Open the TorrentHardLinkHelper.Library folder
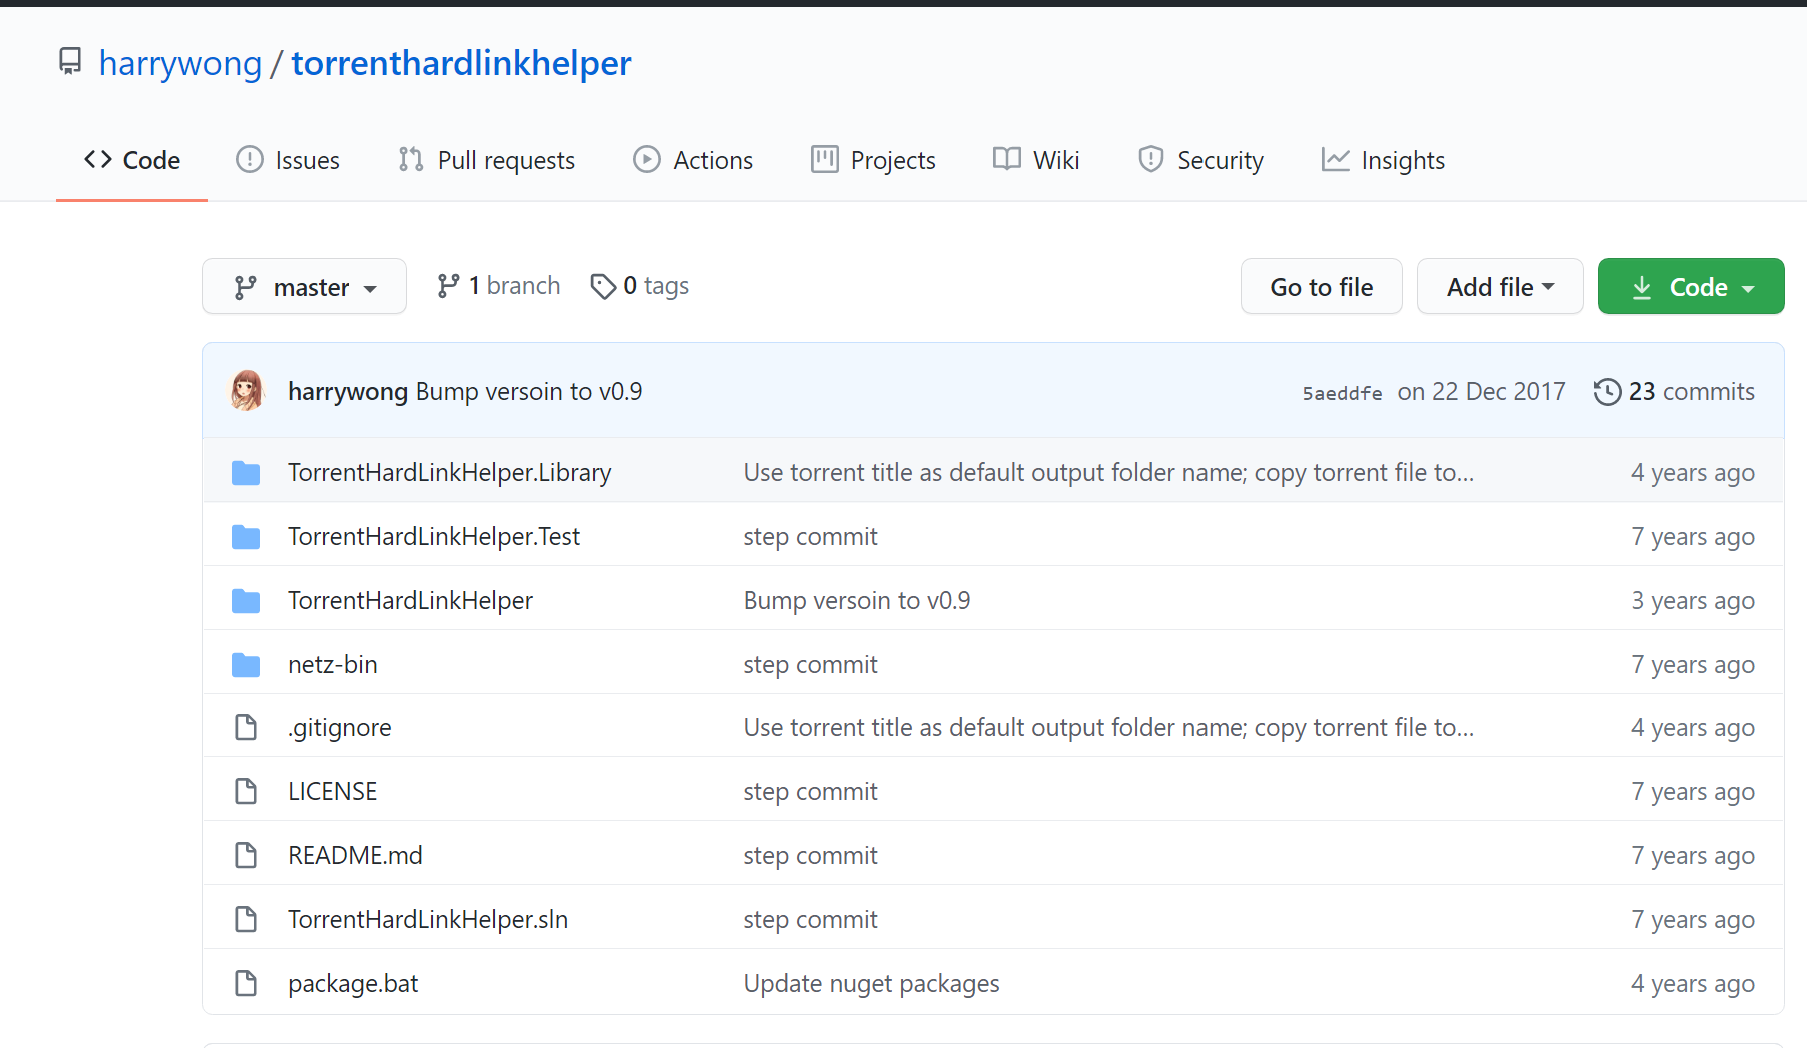The width and height of the screenshot is (1807, 1048). pos(450,473)
